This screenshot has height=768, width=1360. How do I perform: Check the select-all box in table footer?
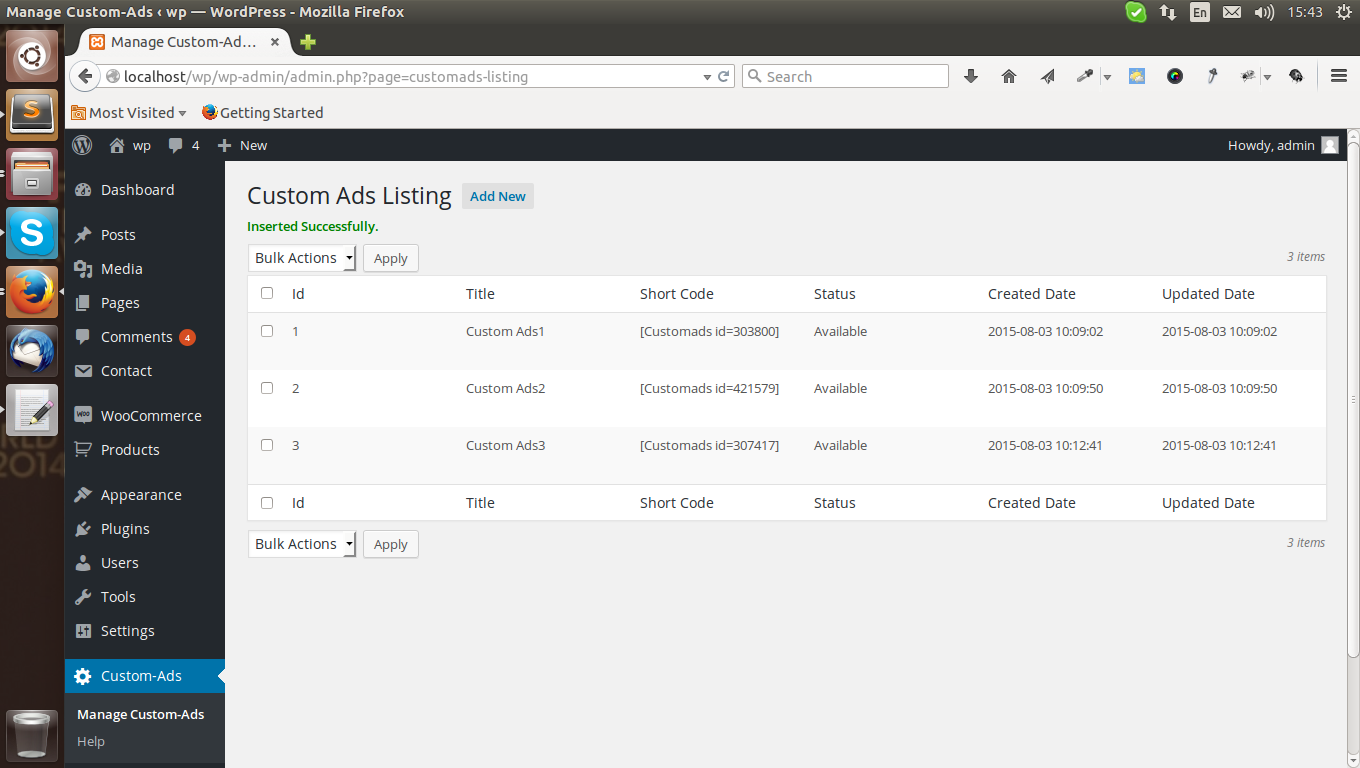point(267,503)
